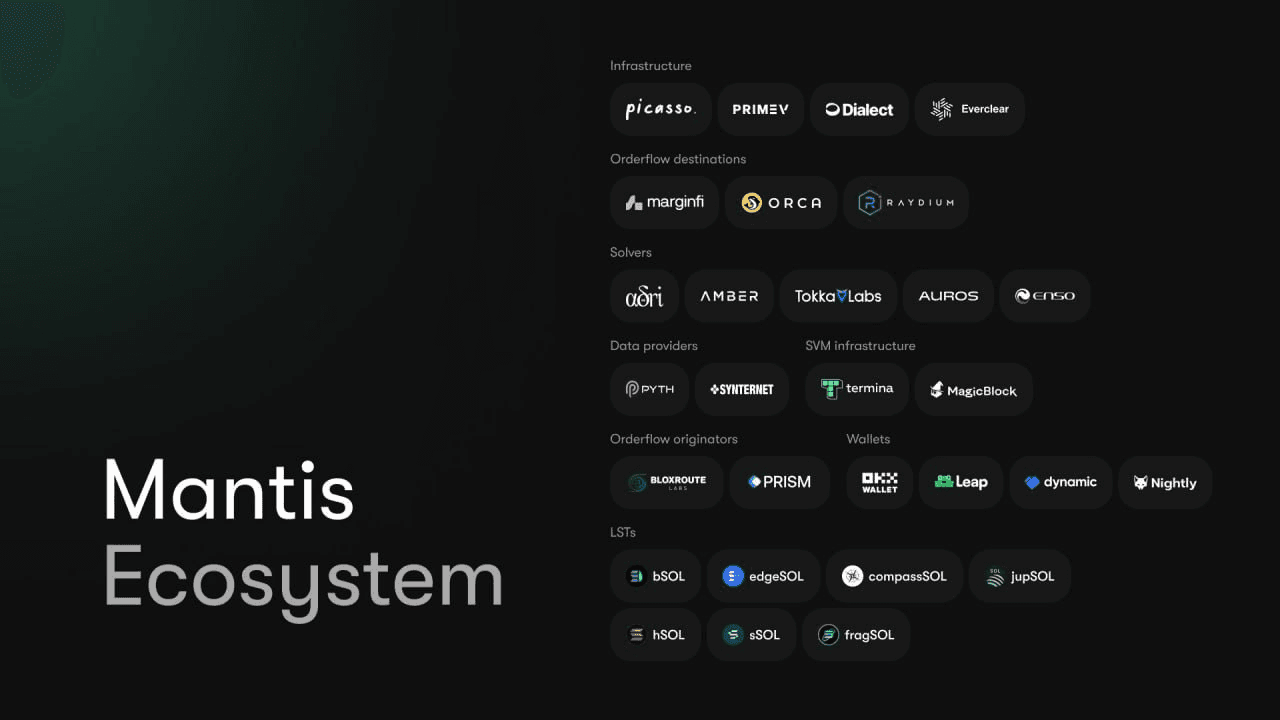1280x720 pixels.
Task: Click the Data providers heading
Action: click(654, 346)
